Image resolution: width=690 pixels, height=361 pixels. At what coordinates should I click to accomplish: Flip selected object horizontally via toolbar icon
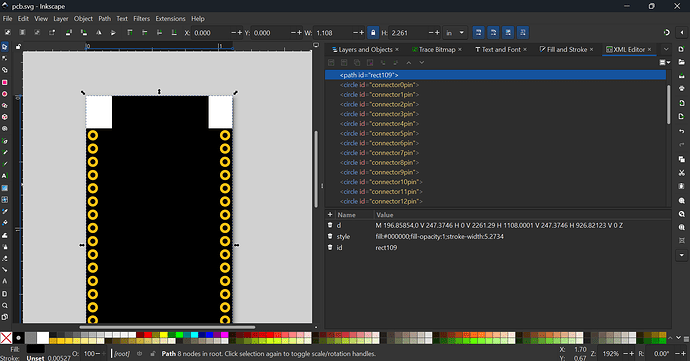[98, 33]
